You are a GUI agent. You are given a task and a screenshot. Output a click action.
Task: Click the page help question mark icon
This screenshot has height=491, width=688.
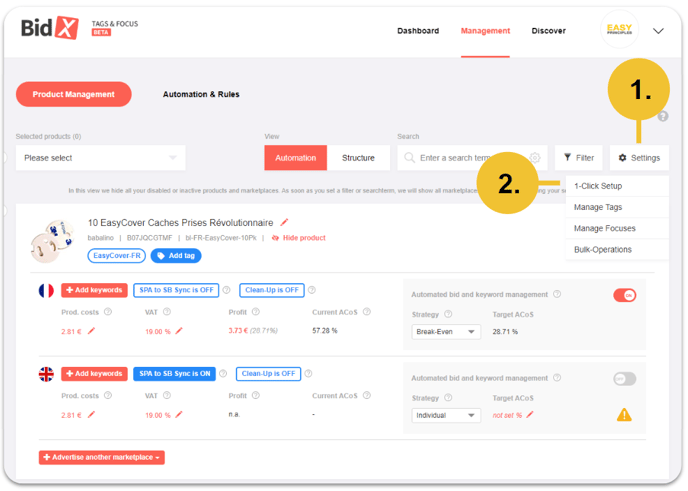[x=663, y=116]
